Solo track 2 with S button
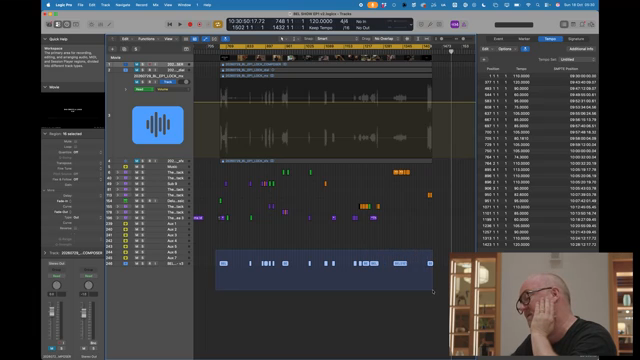This screenshot has height=360, width=640. pos(142,70)
